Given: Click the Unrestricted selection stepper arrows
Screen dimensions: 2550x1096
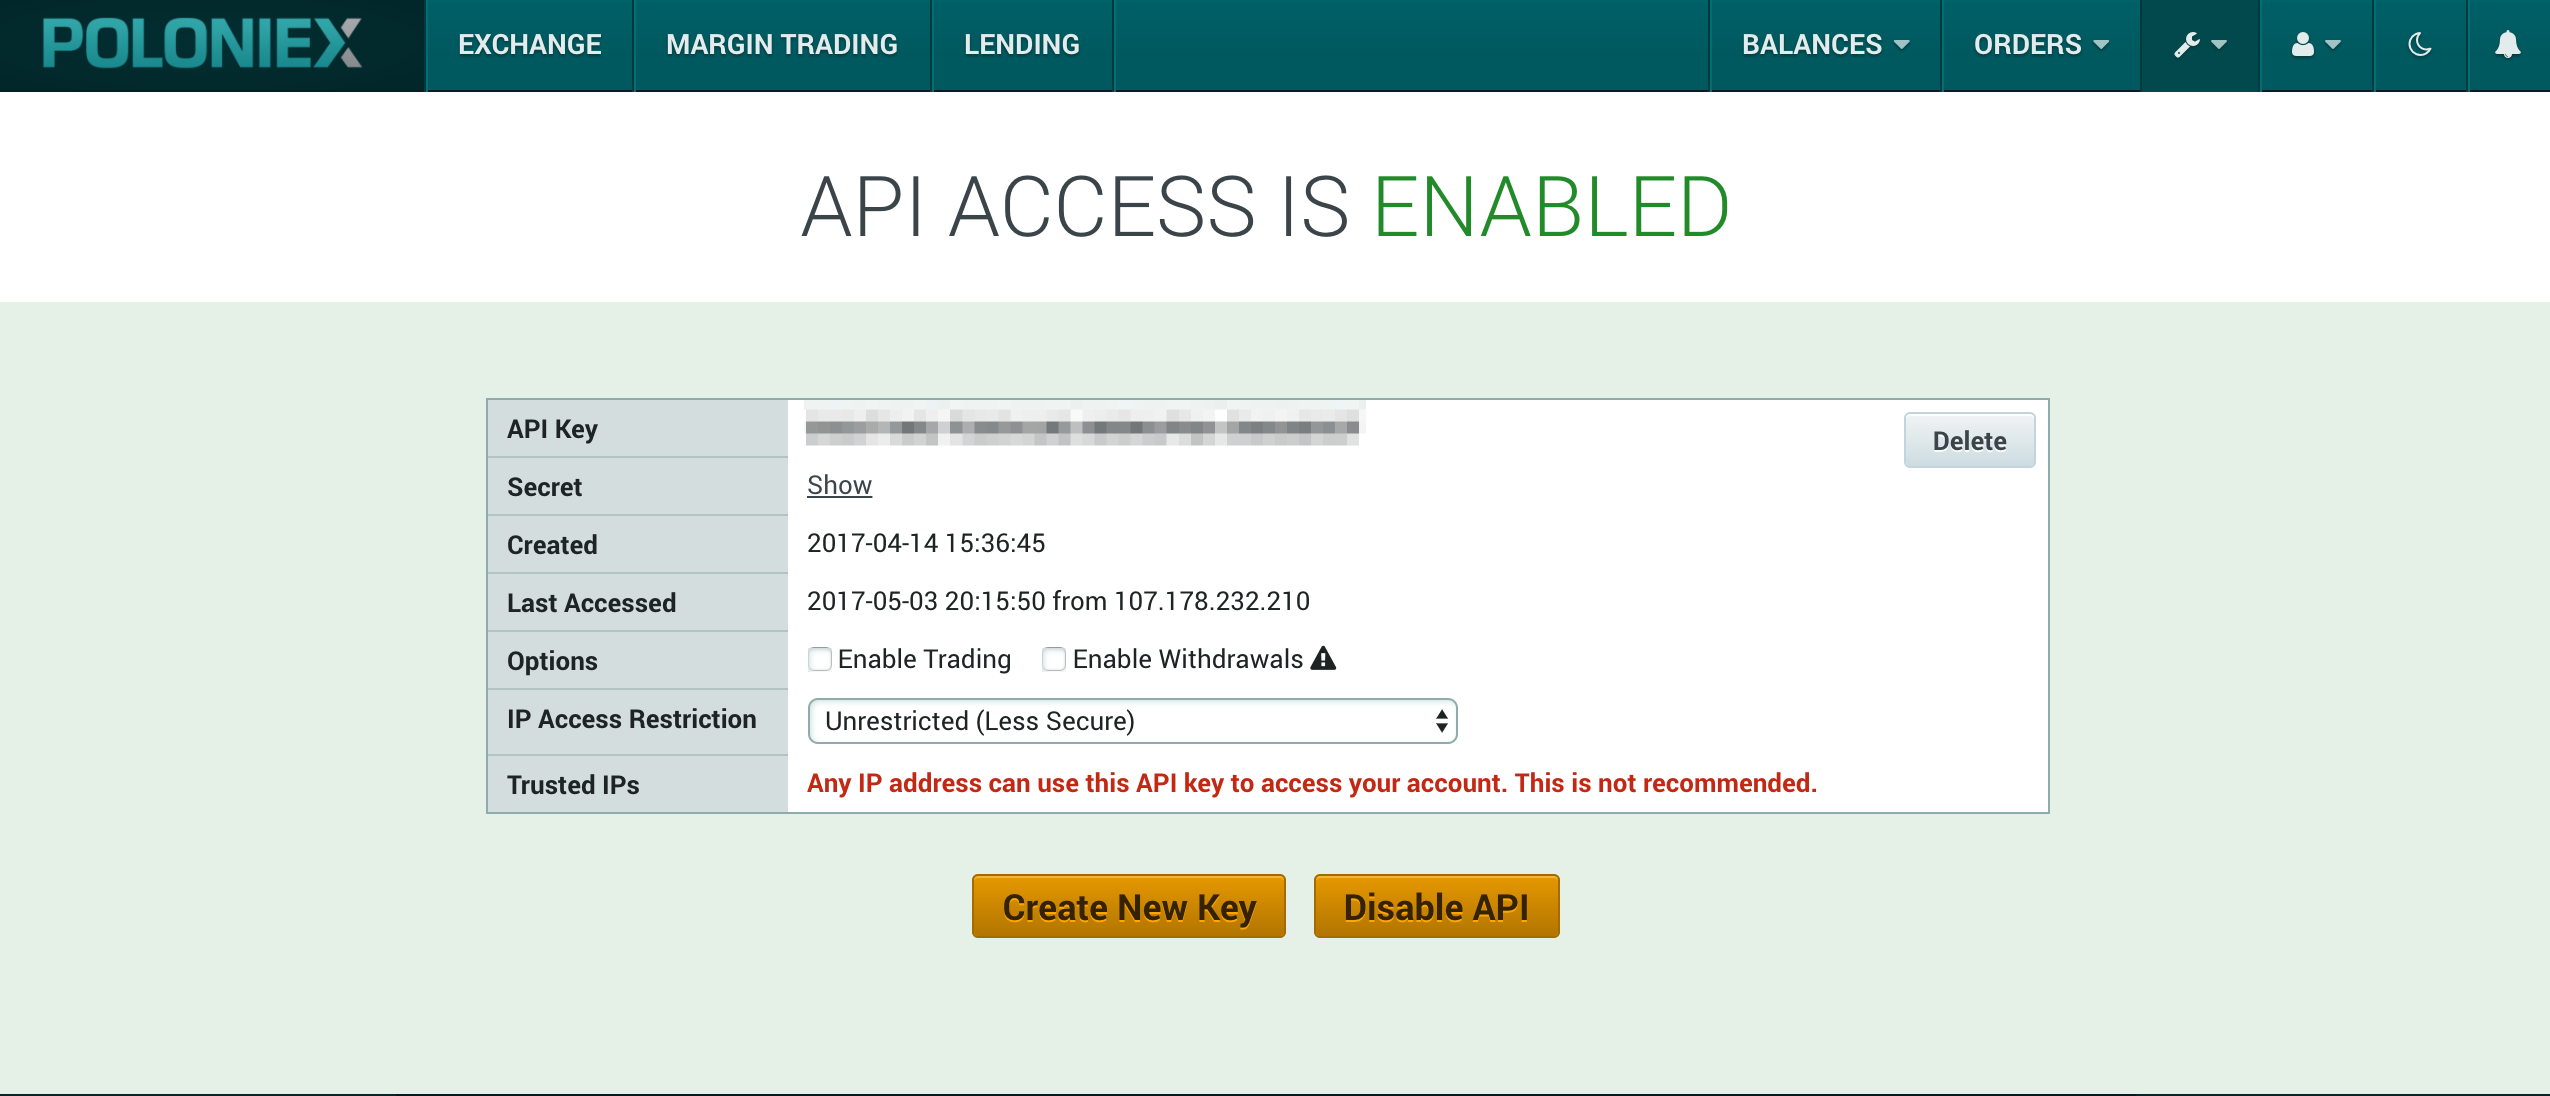Looking at the screenshot, I should point(1440,720).
